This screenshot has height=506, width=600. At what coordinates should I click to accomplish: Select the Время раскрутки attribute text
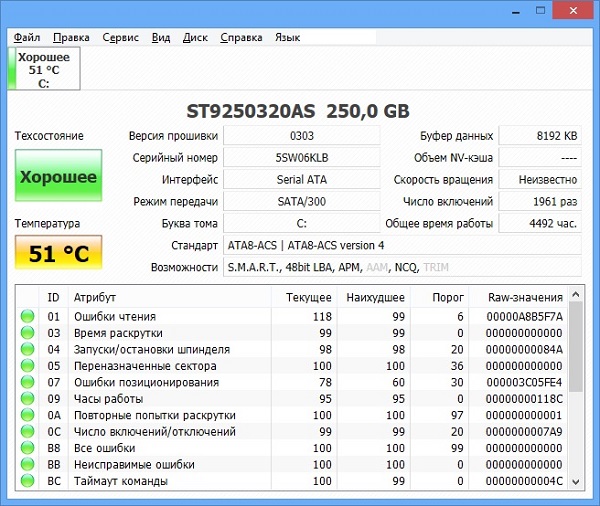pyautogui.click(x=118, y=333)
